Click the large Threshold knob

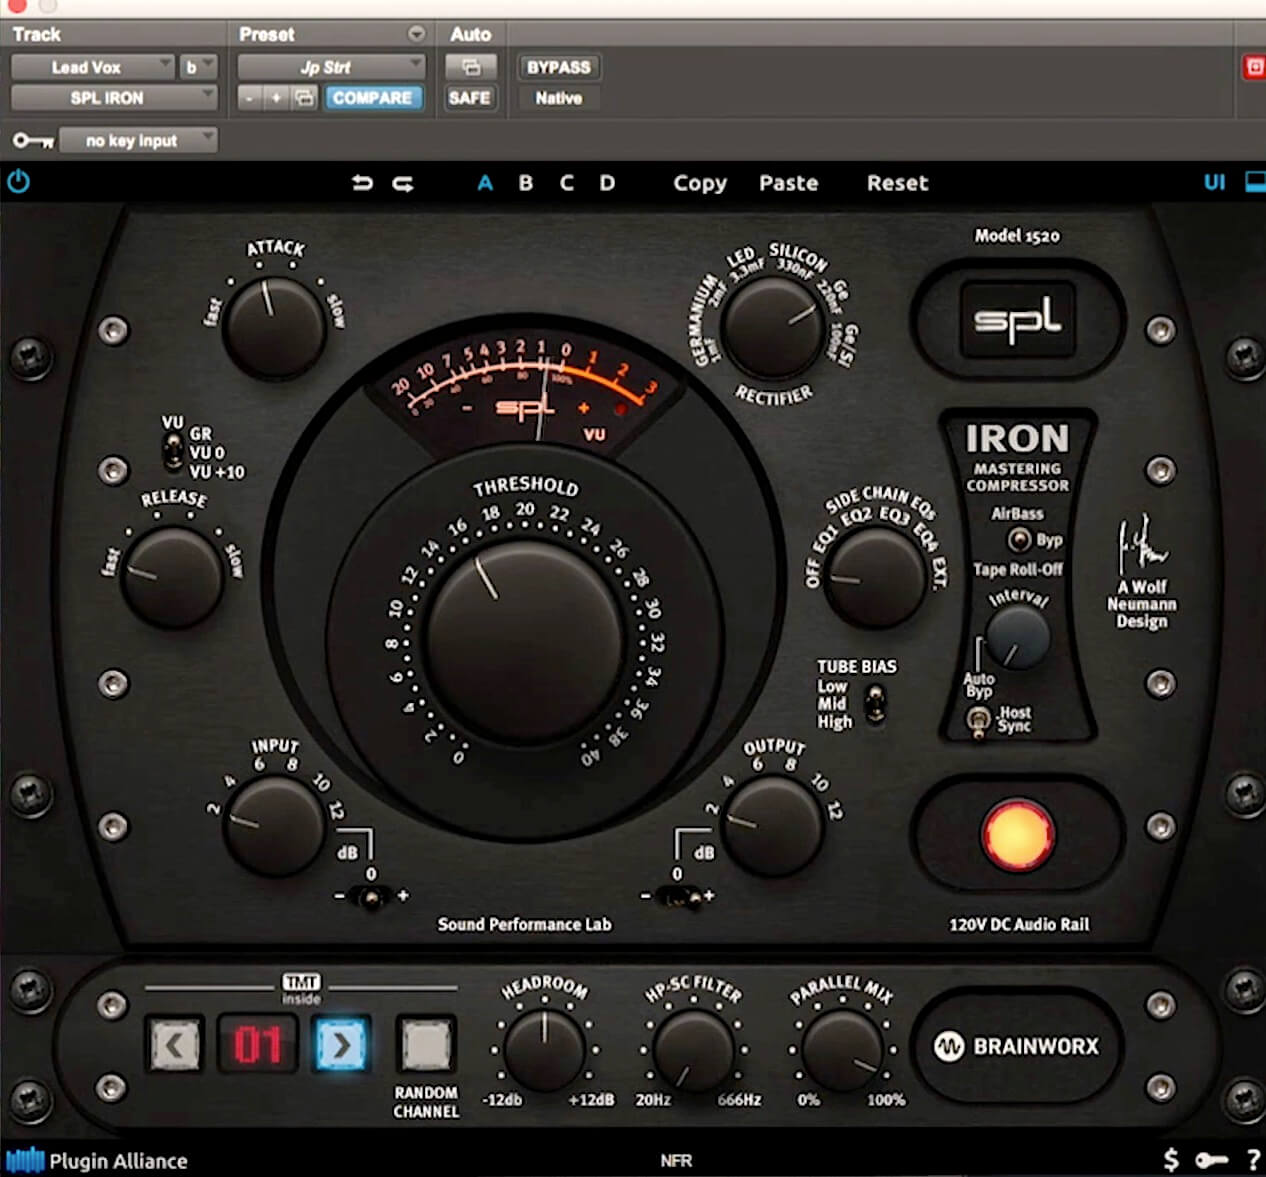[x=525, y=641]
